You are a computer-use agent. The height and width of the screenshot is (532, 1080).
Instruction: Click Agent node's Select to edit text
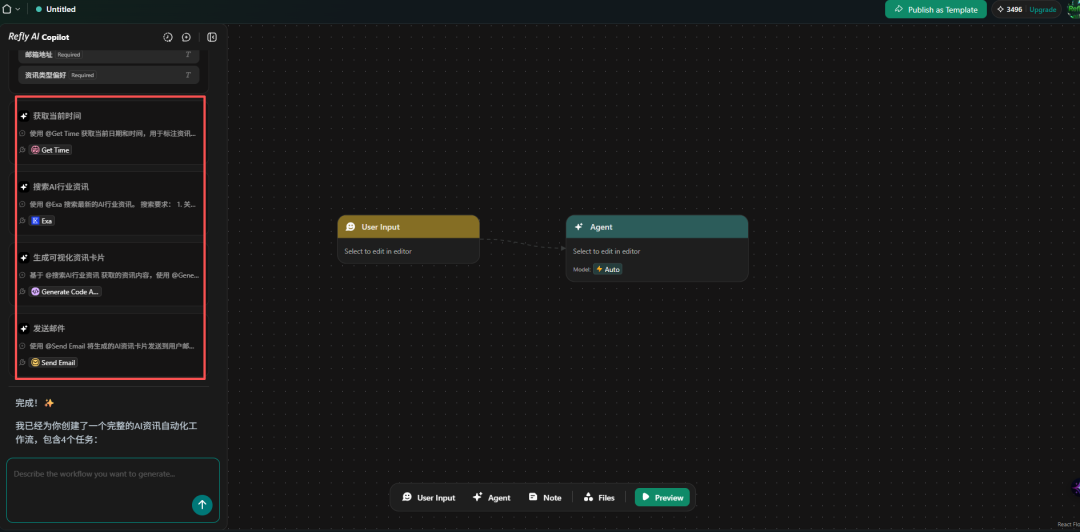[607, 252]
